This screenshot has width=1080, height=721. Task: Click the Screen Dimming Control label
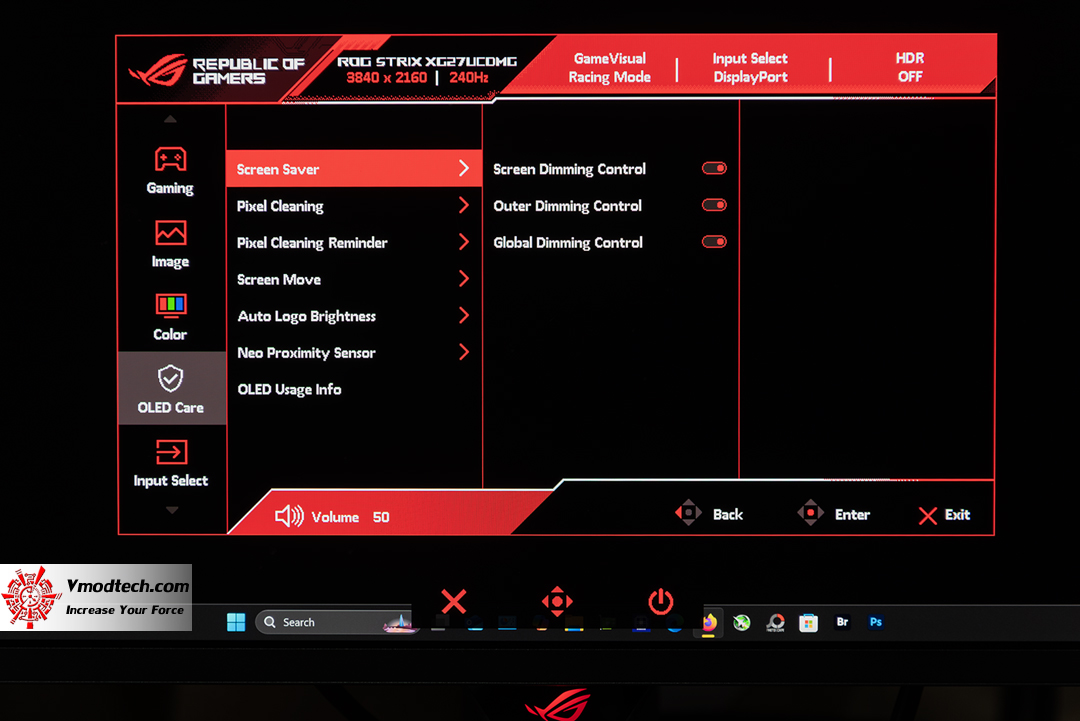[x=570, y=169]
